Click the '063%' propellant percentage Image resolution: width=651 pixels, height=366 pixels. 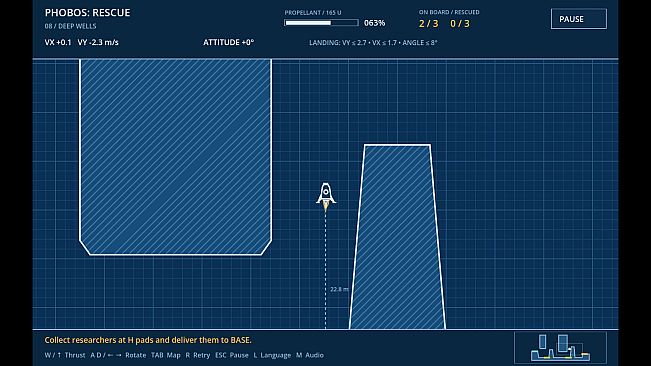374,23
